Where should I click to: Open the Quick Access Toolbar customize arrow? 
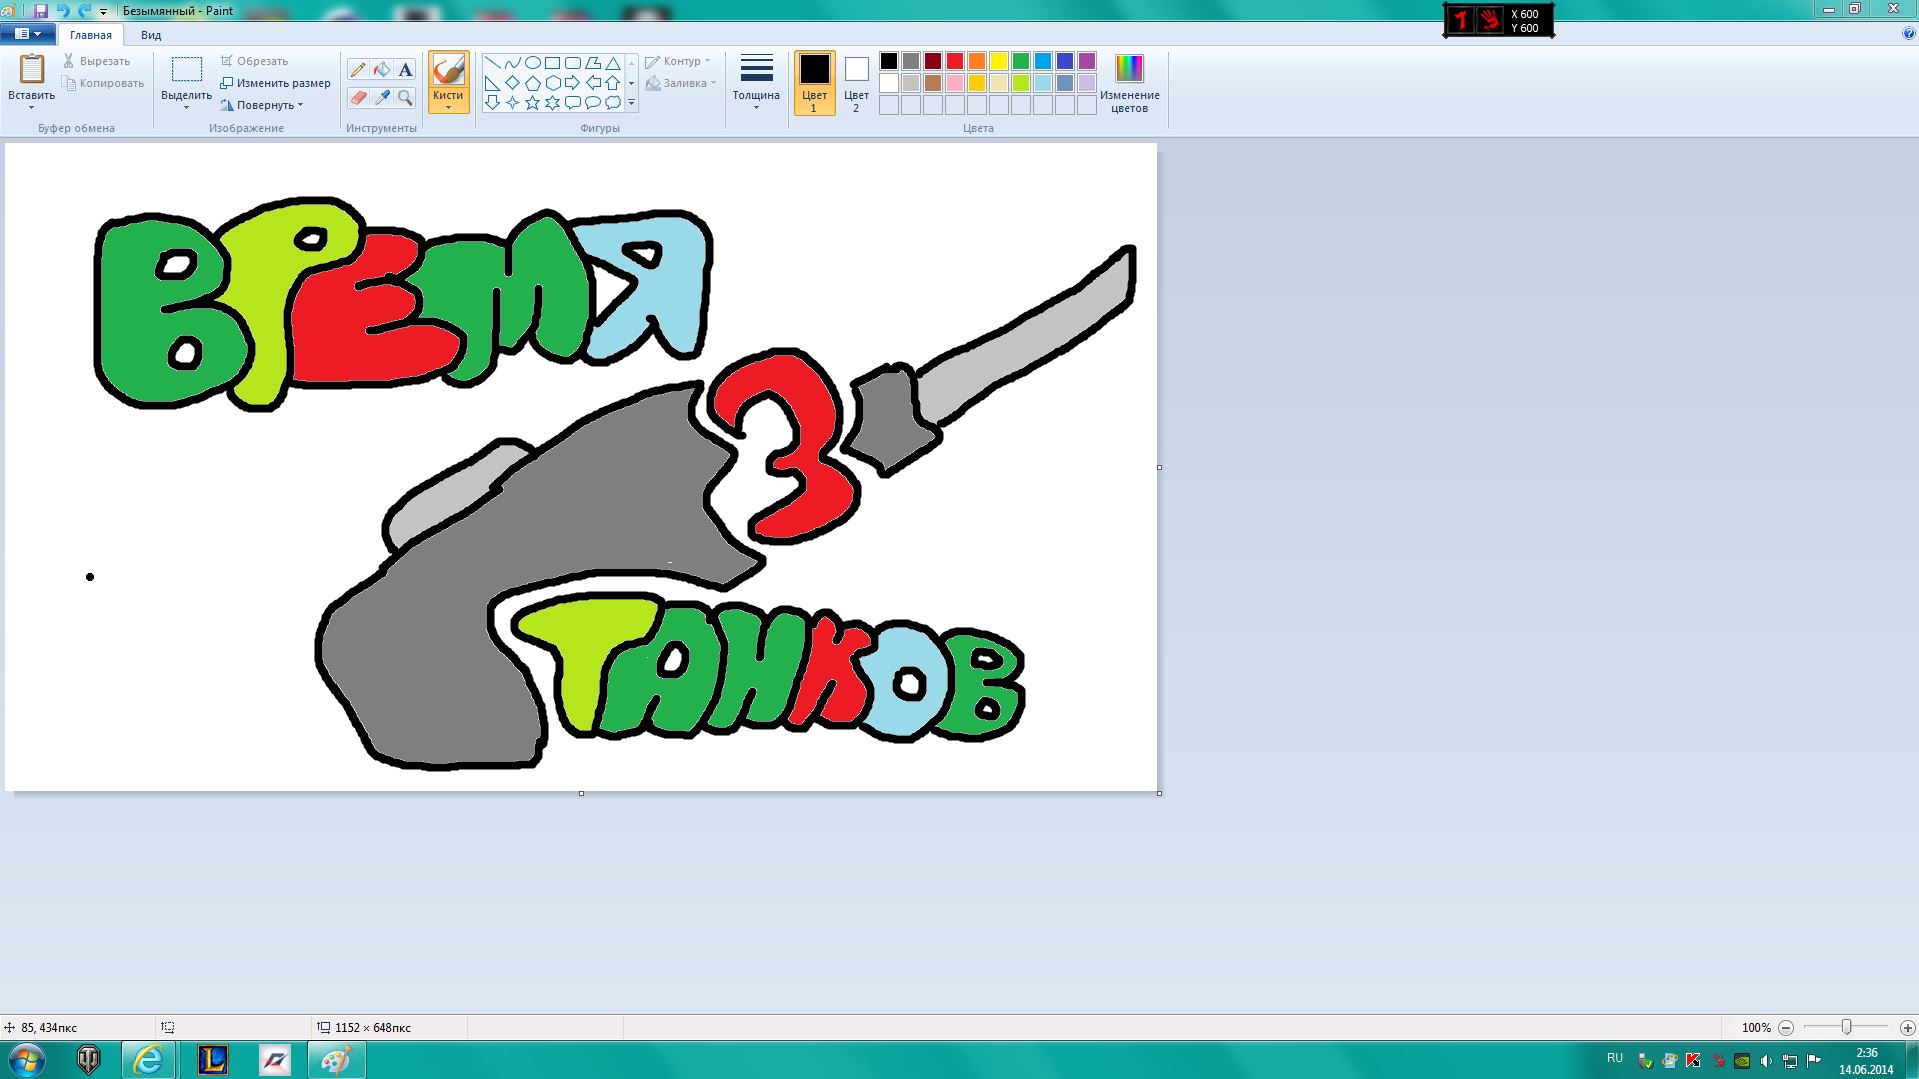click(103, 12)
